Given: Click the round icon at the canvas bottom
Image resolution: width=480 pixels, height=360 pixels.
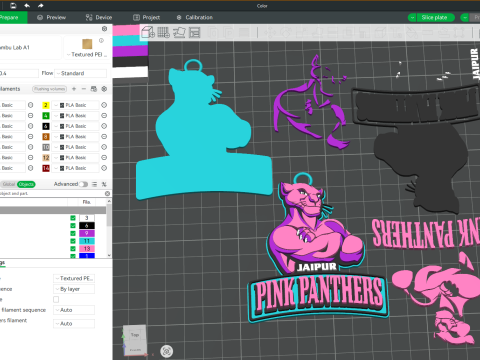Looking at the screenshot, I should tap(167, 351).
